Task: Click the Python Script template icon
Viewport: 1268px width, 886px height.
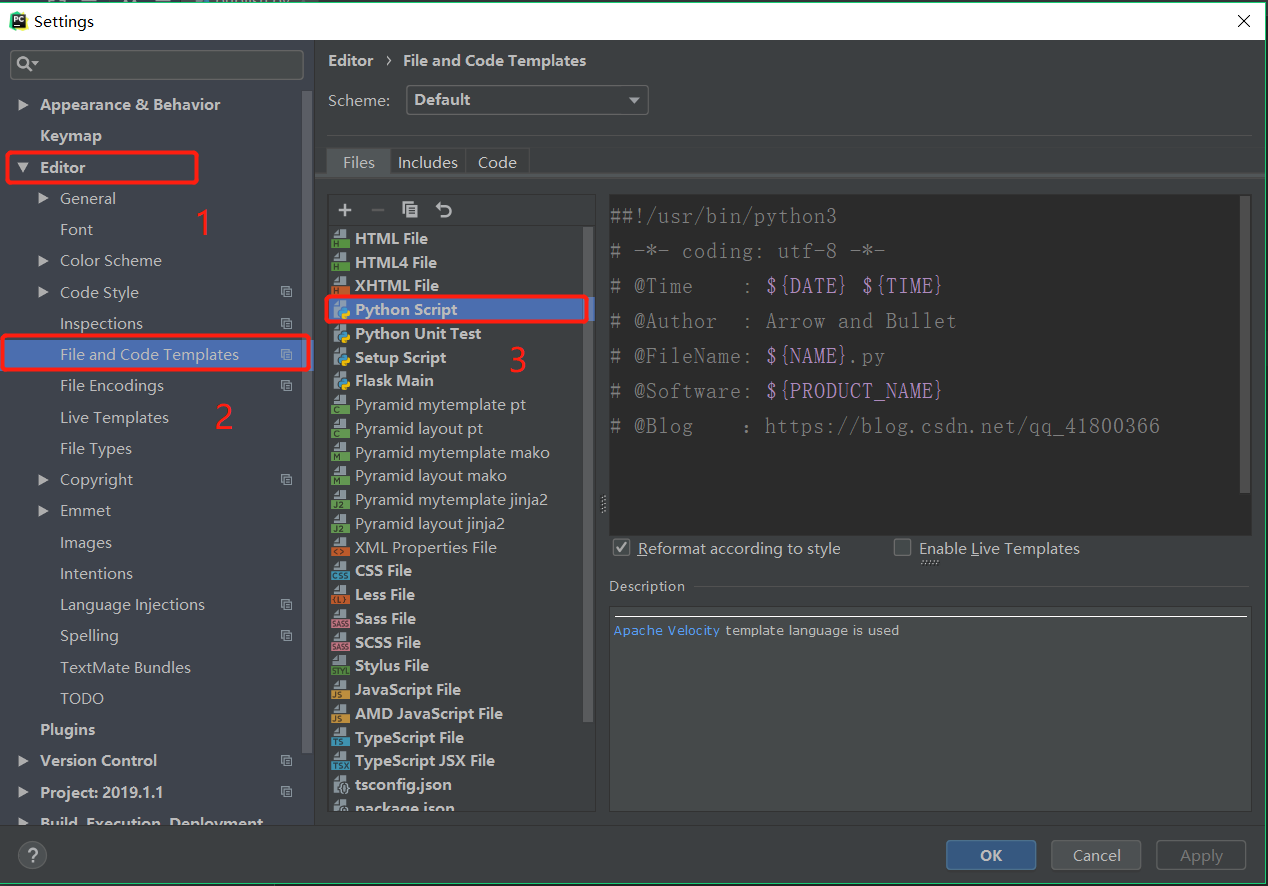Action: coord(340,310)
